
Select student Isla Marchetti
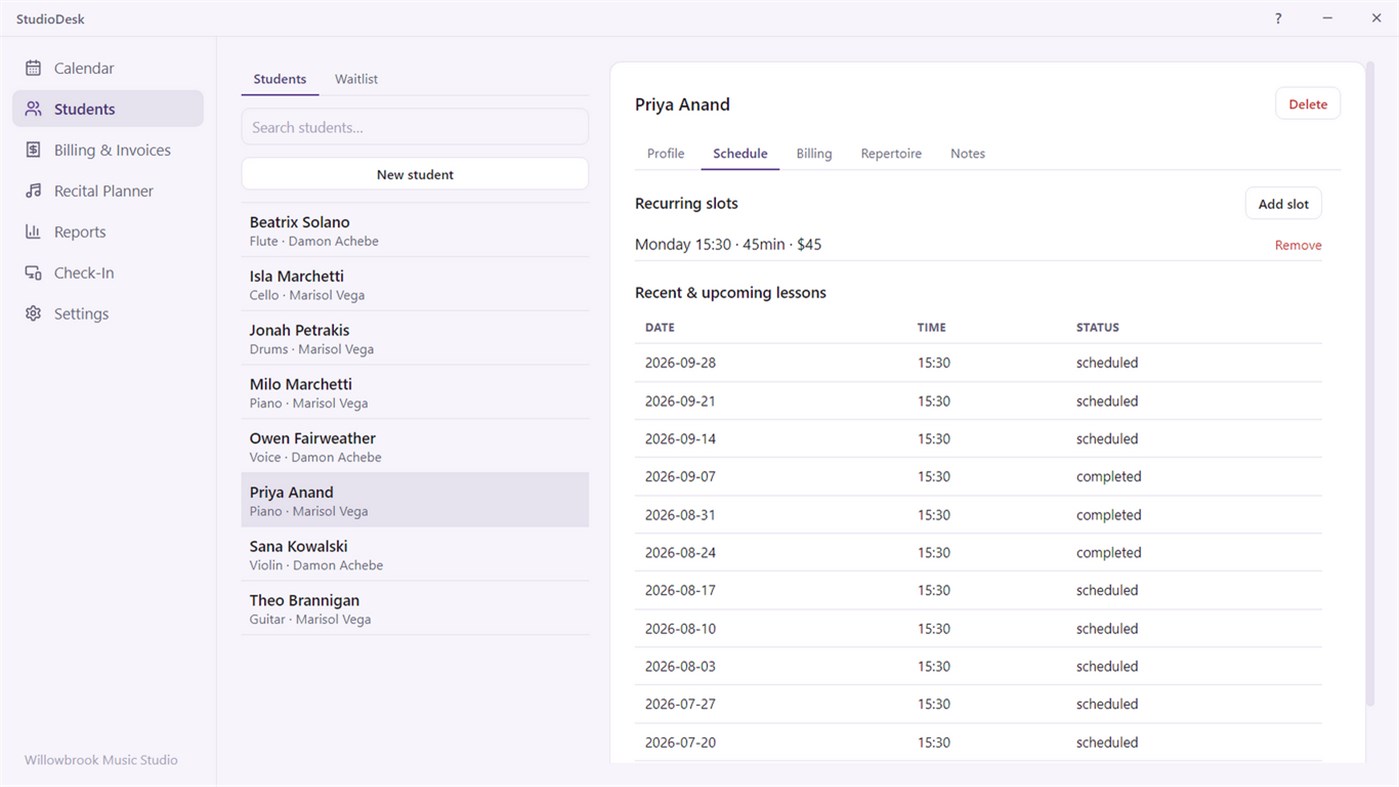(415, 284)
